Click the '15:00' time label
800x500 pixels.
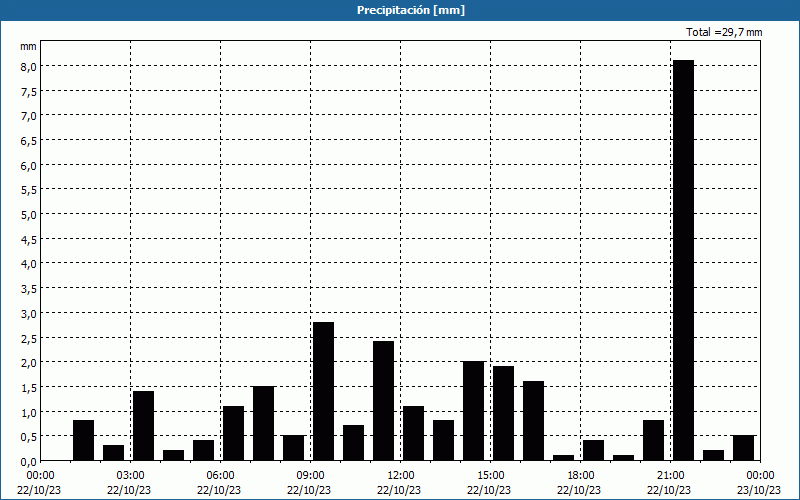[x=490, y=476]
